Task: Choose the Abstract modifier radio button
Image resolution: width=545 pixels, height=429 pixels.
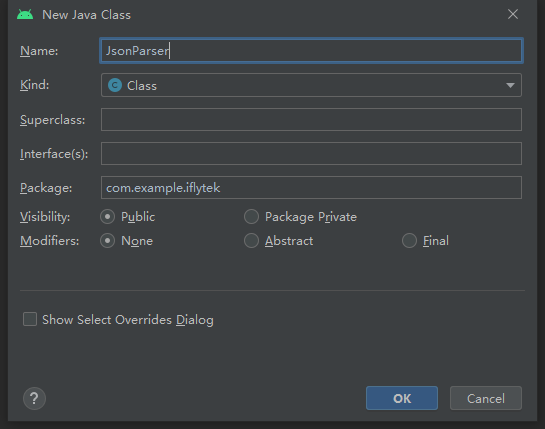Action: pyautogui.click(x=251, y=241)
